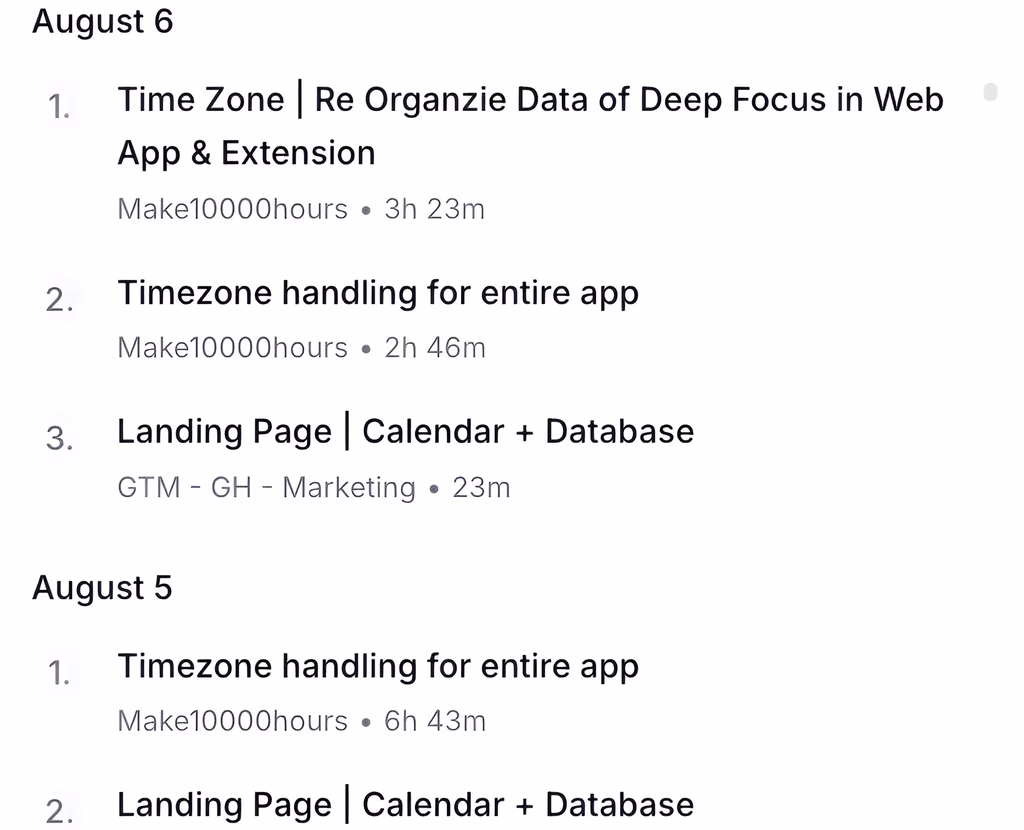1024x830 pixels.
Task: Select the Make10000hours project beside 6h 43m
Action: pos(233,721)
